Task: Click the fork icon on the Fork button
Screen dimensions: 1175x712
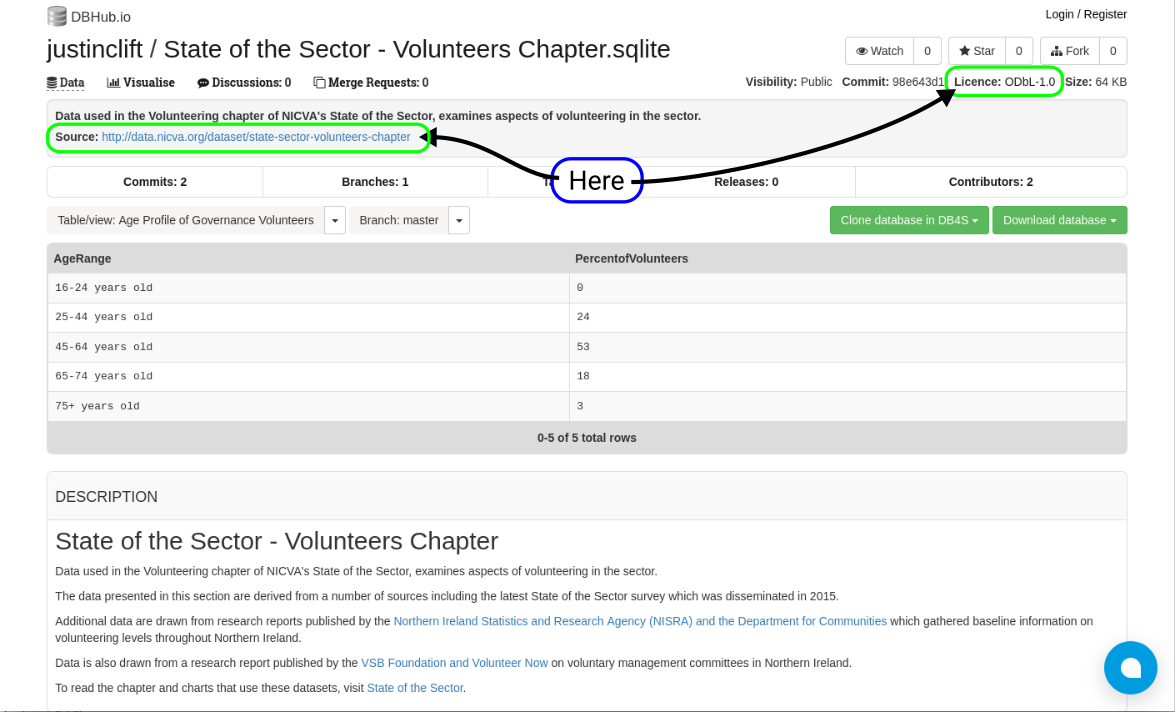Action: [x=1055, y=50]
